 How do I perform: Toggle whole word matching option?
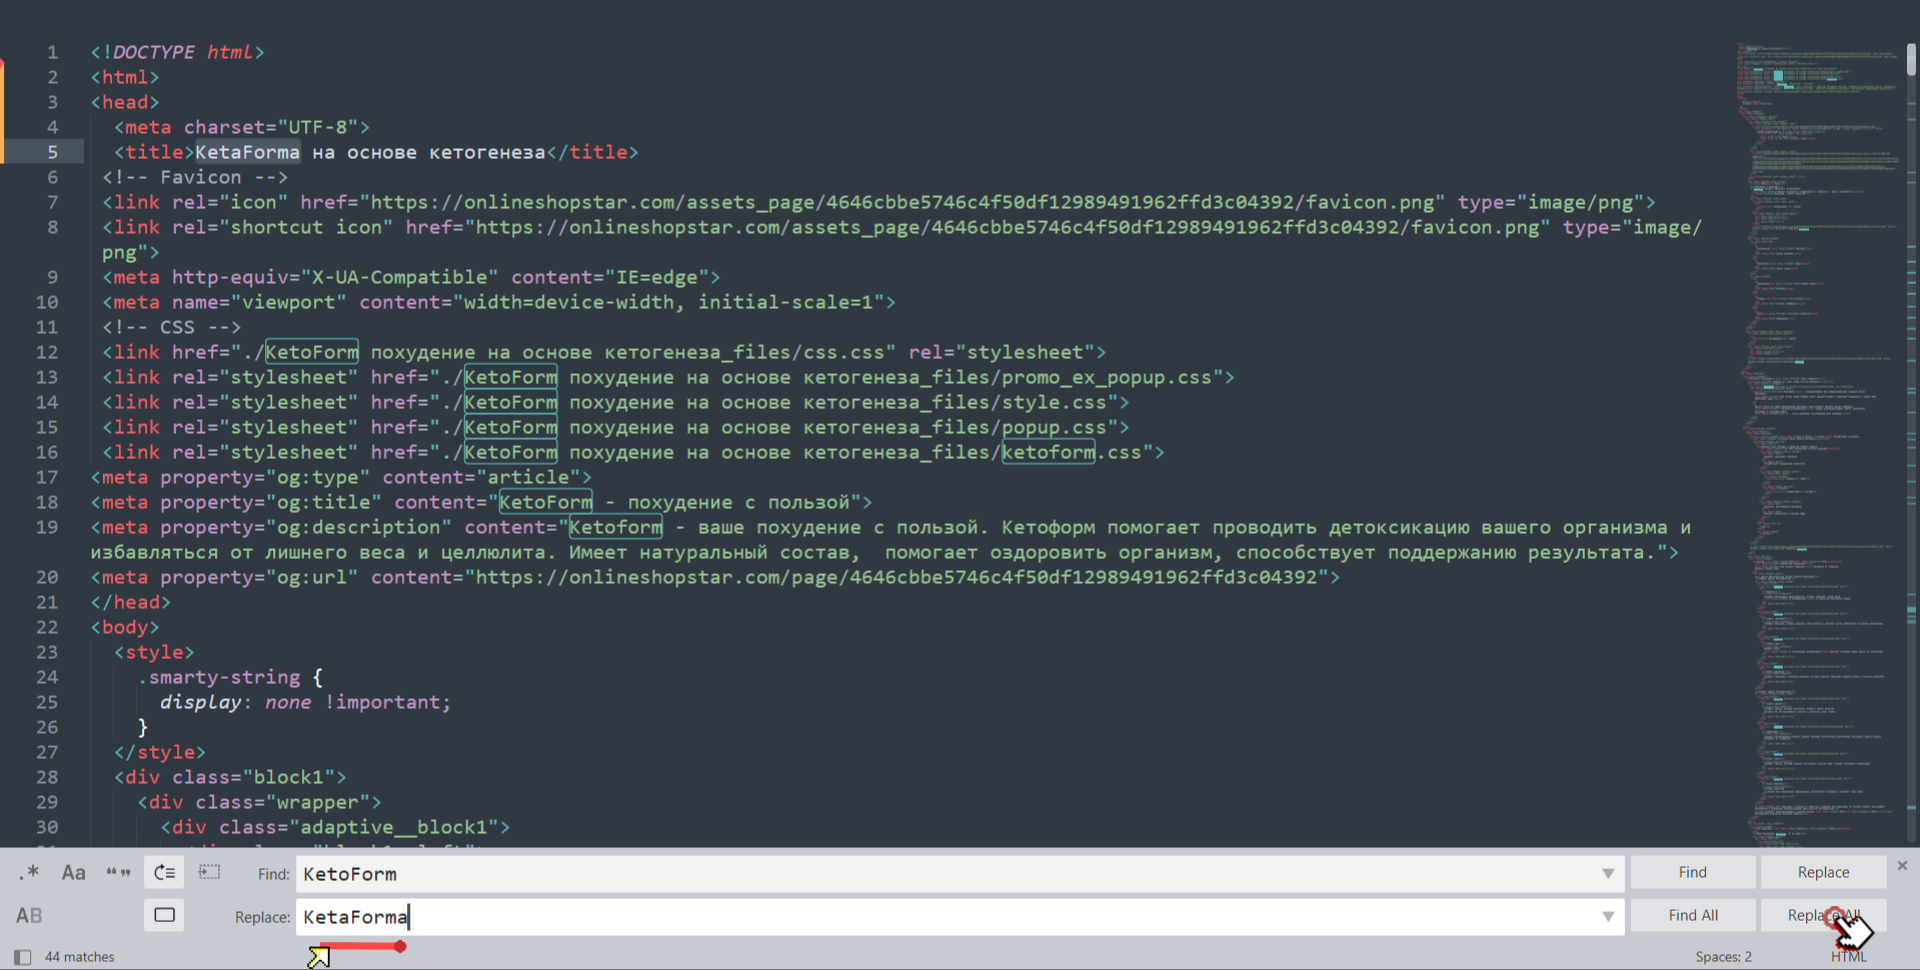[x=118, y=873]
